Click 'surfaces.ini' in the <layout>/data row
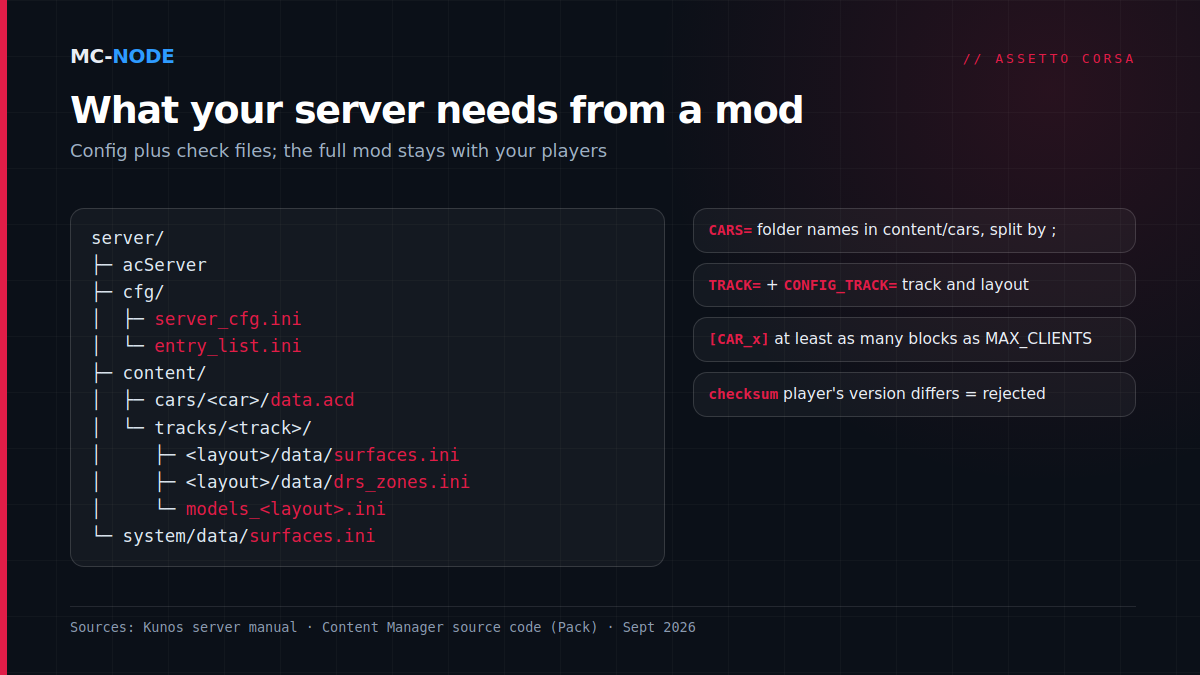This screenshot has height=675, width=1200. point(397,455)
